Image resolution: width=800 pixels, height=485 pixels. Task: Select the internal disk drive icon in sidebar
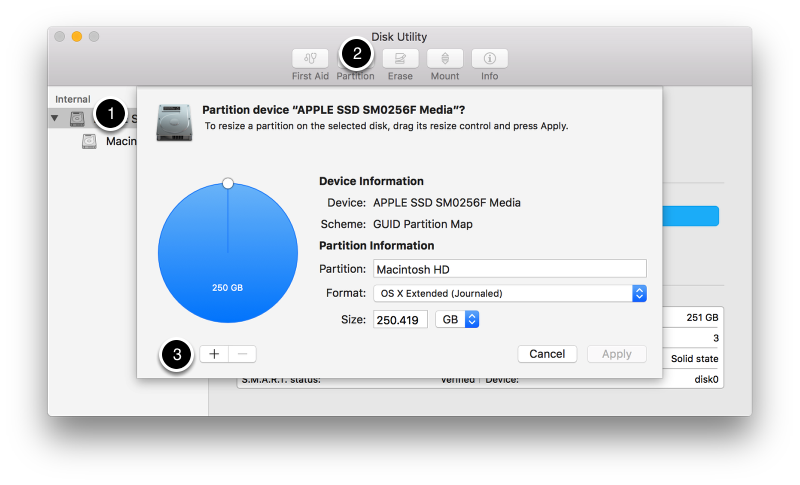click(x=77, y=119)
